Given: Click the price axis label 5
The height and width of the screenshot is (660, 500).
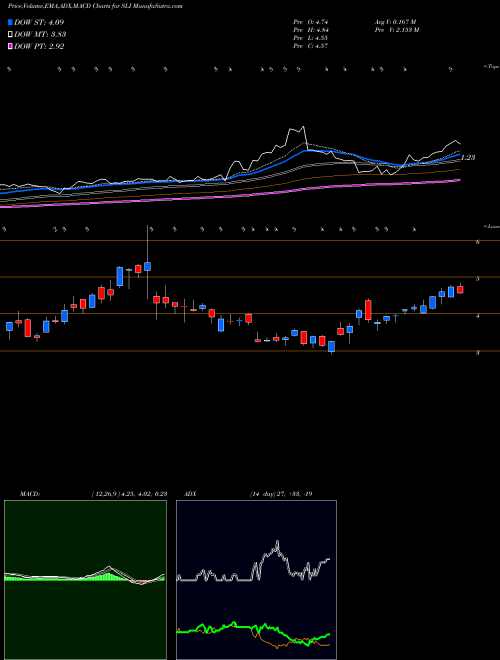Looking at the screenshot, I should coord(478,279).
